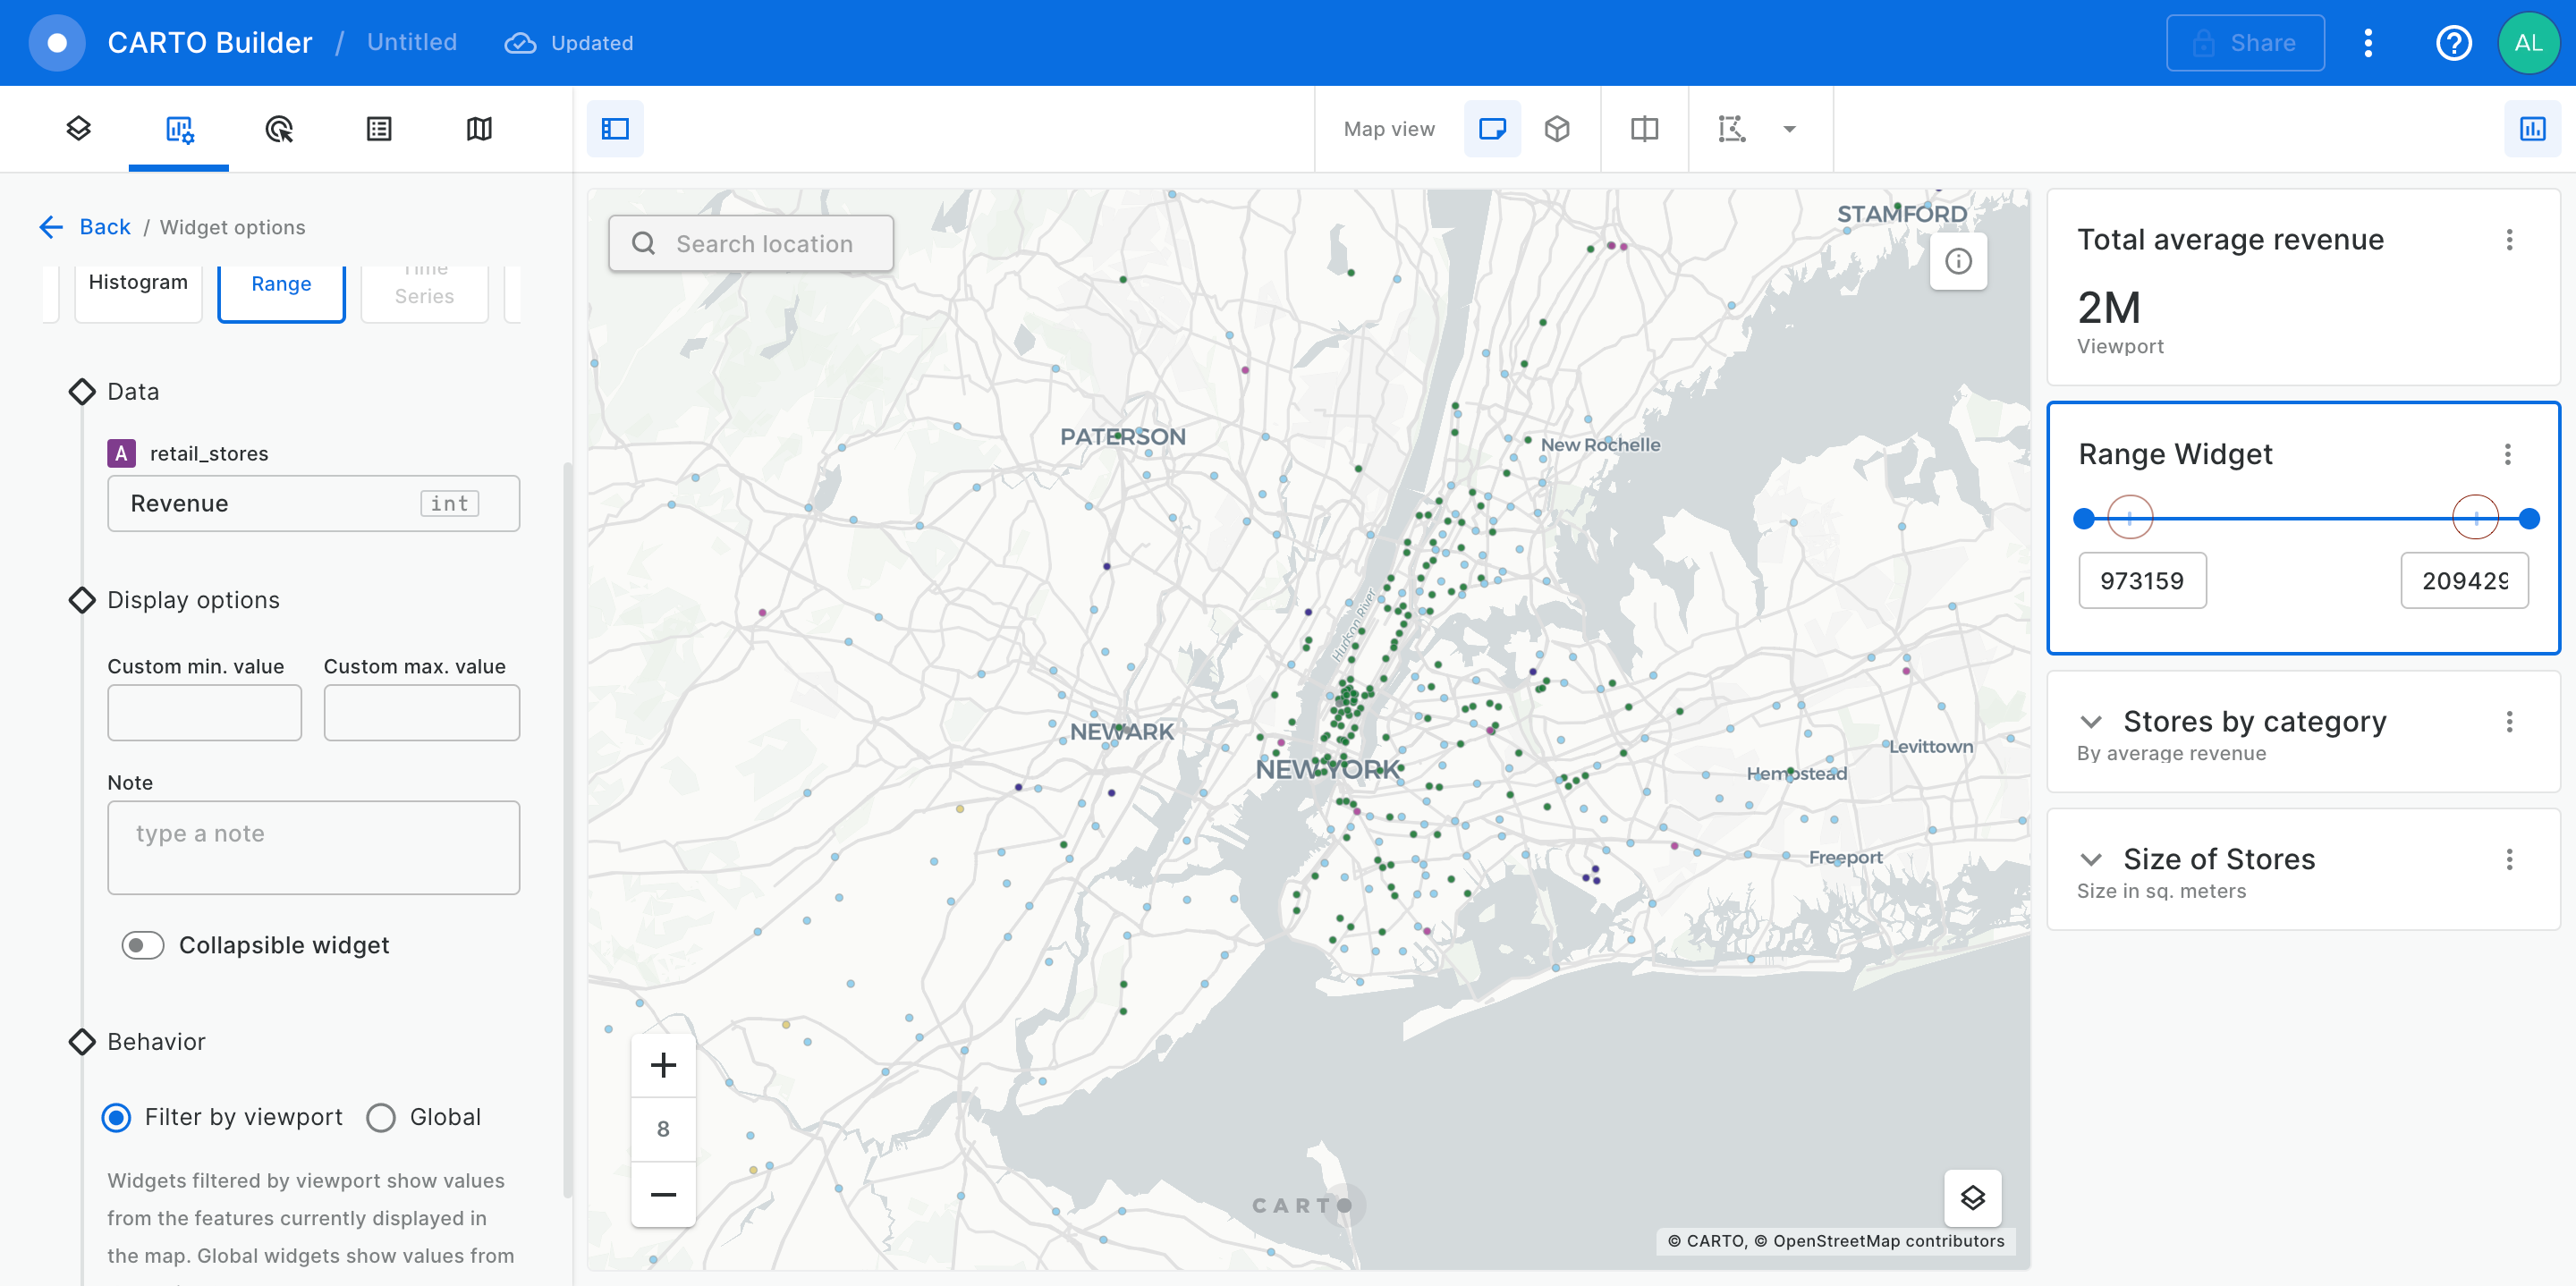Select Filter by viewport radio button
The width and height of the screenshot is (2576, 1286).
[x=116, y=1117]
